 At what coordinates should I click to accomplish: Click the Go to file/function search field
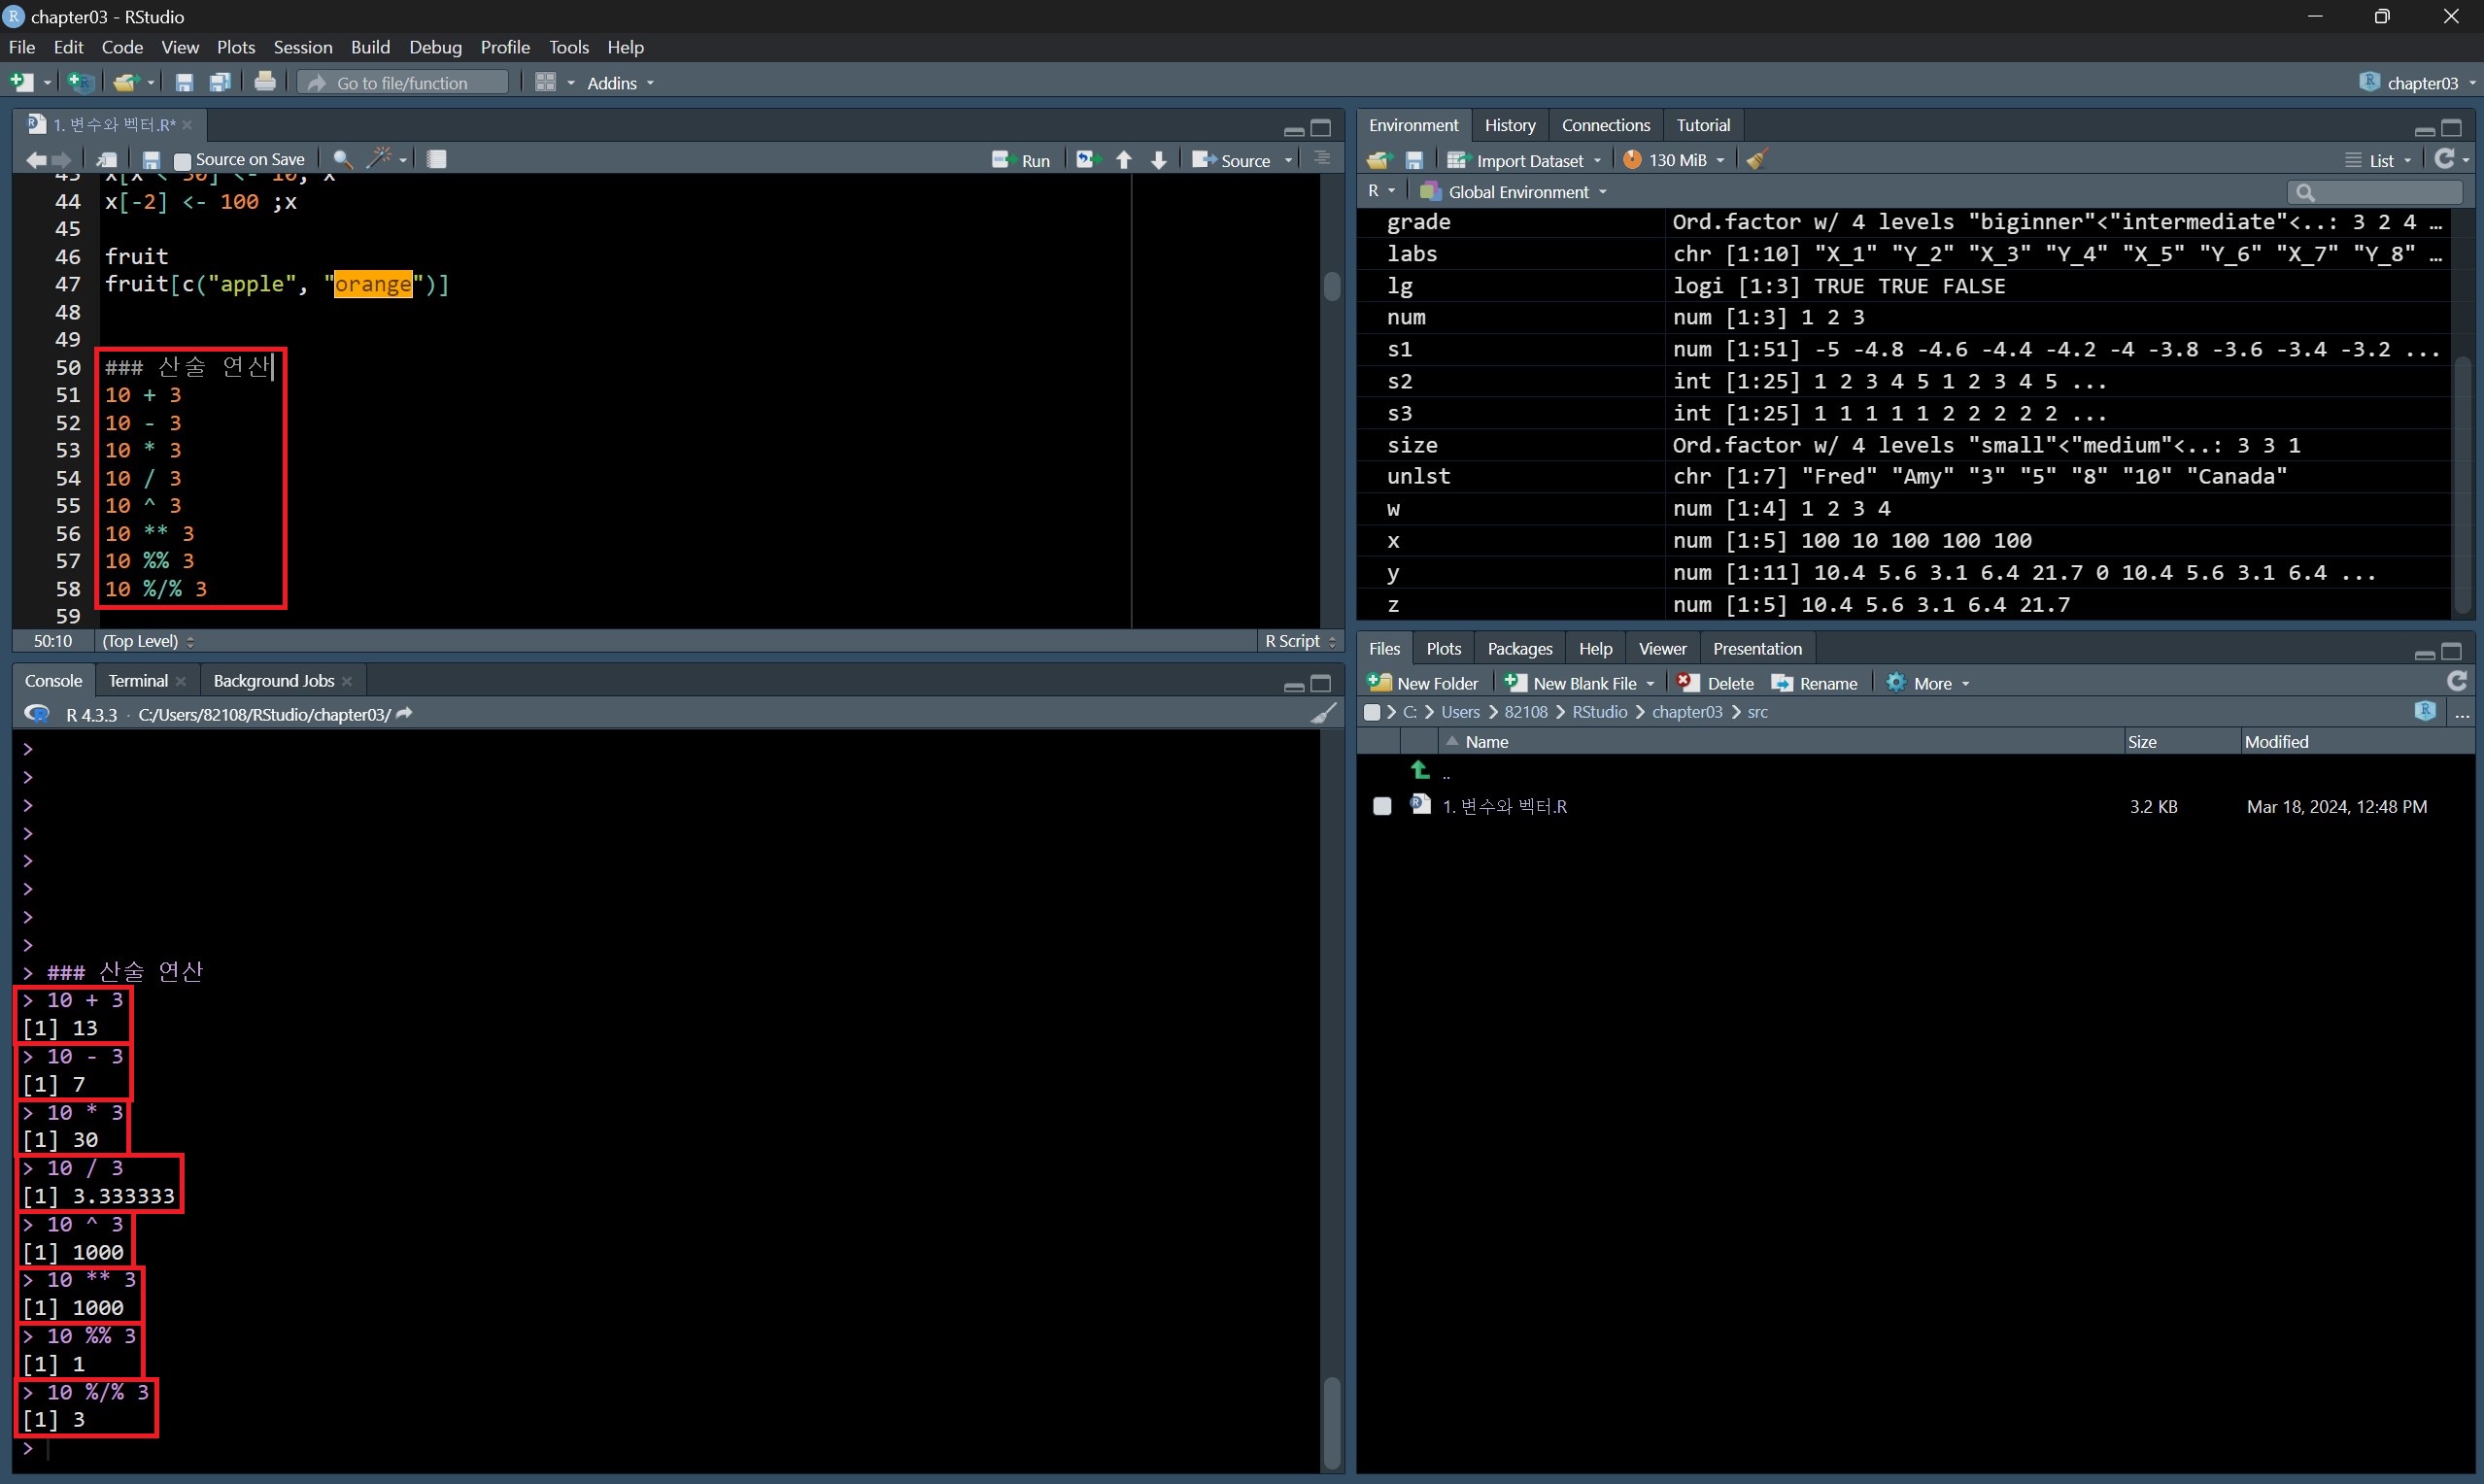(403, 83)
